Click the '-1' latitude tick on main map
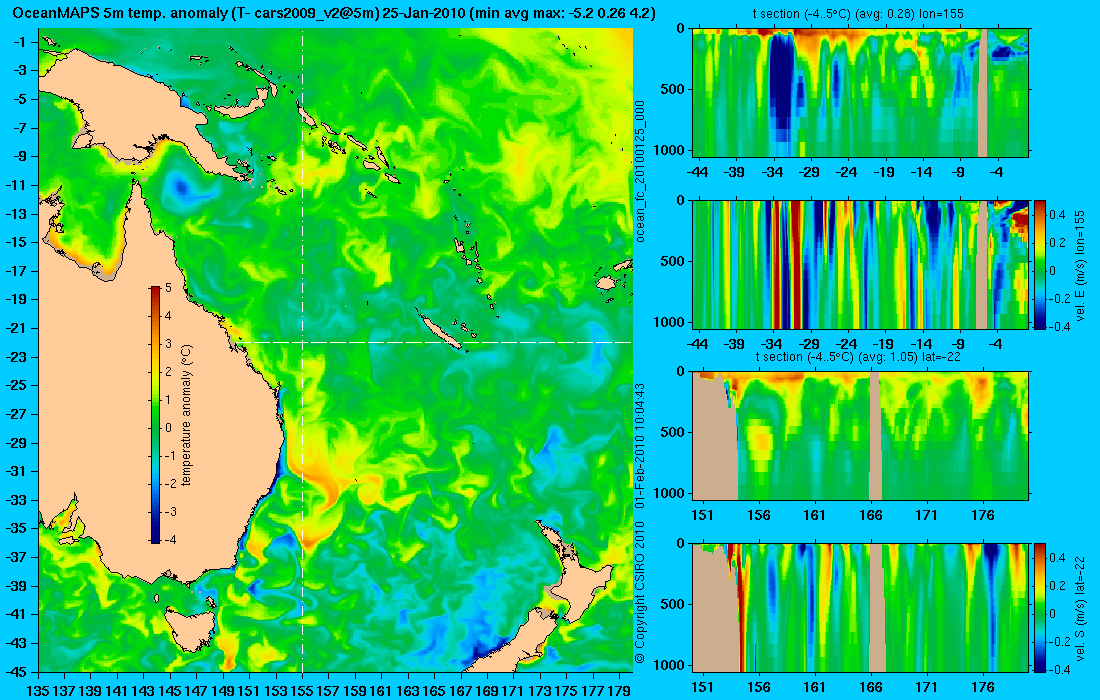This screenshot has width=1100, height=700. click(20, 42)
